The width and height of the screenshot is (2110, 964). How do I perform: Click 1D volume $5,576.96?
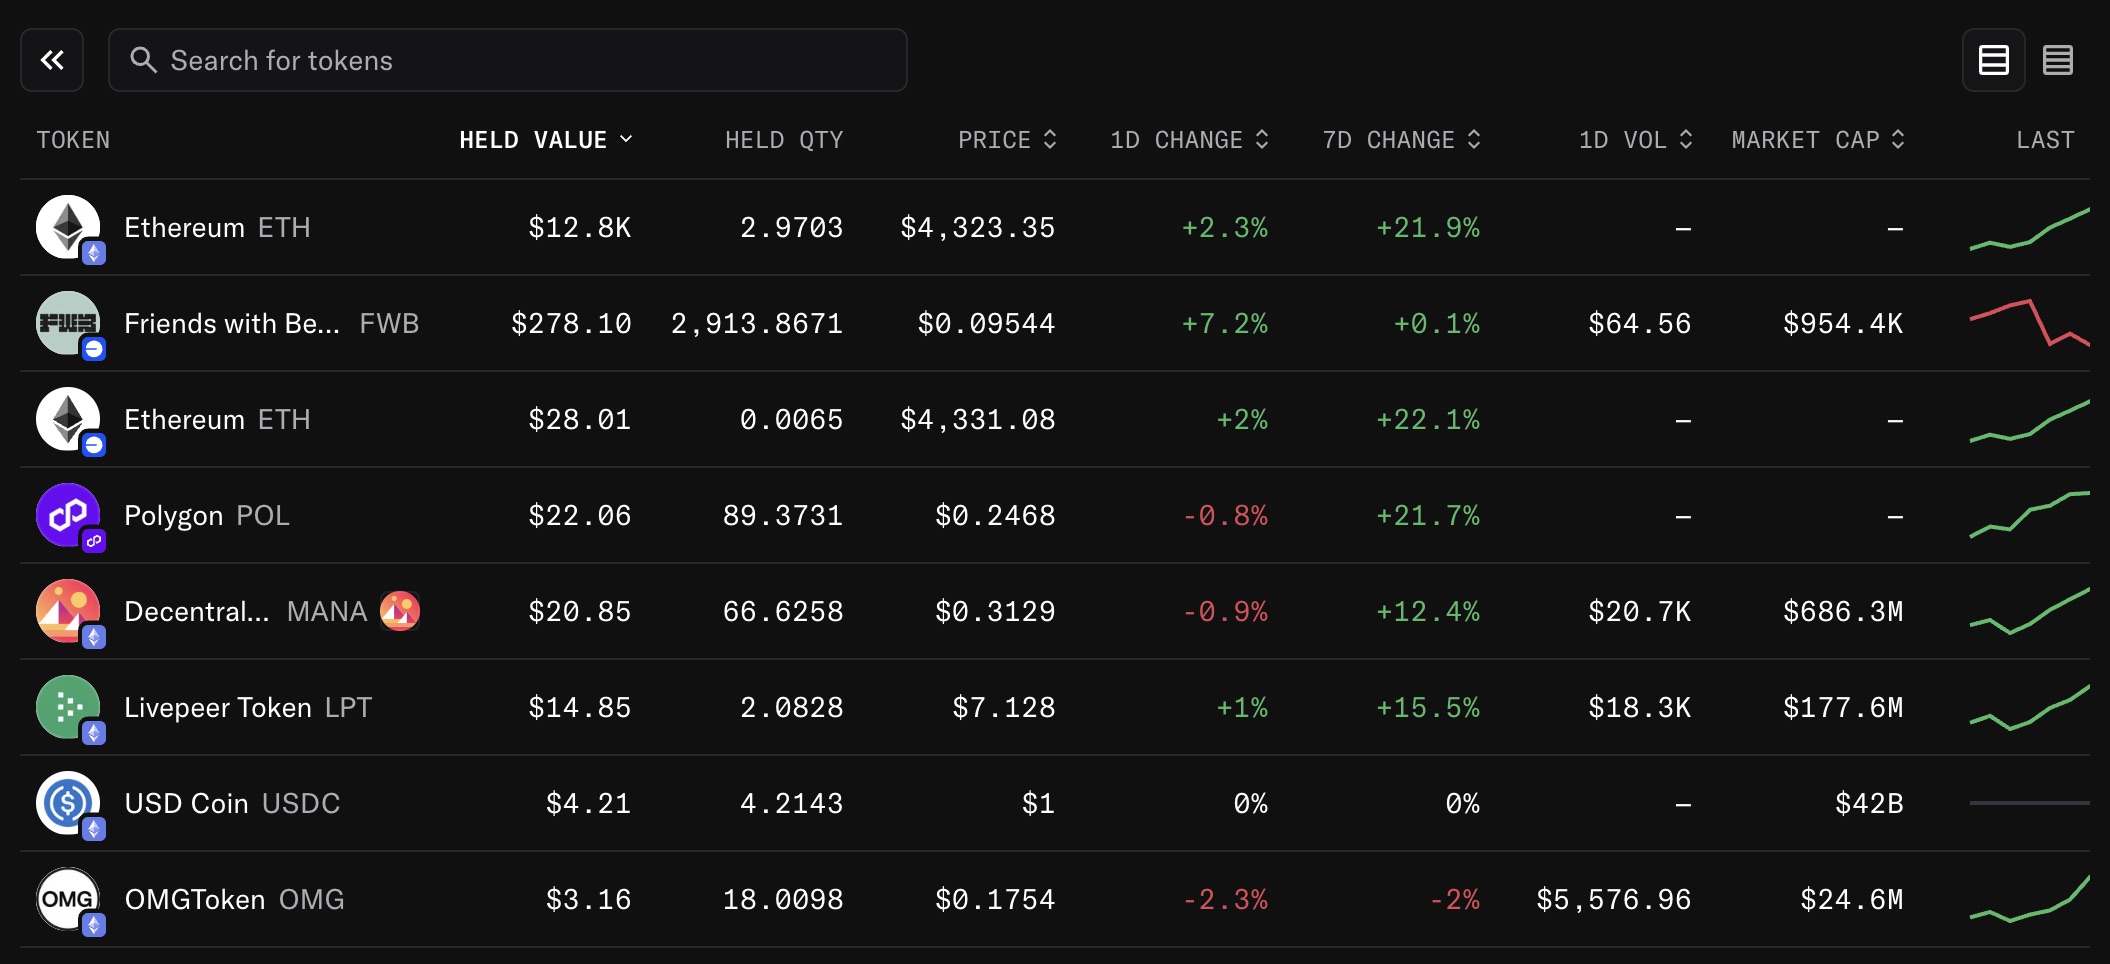tap(1614, 900)
